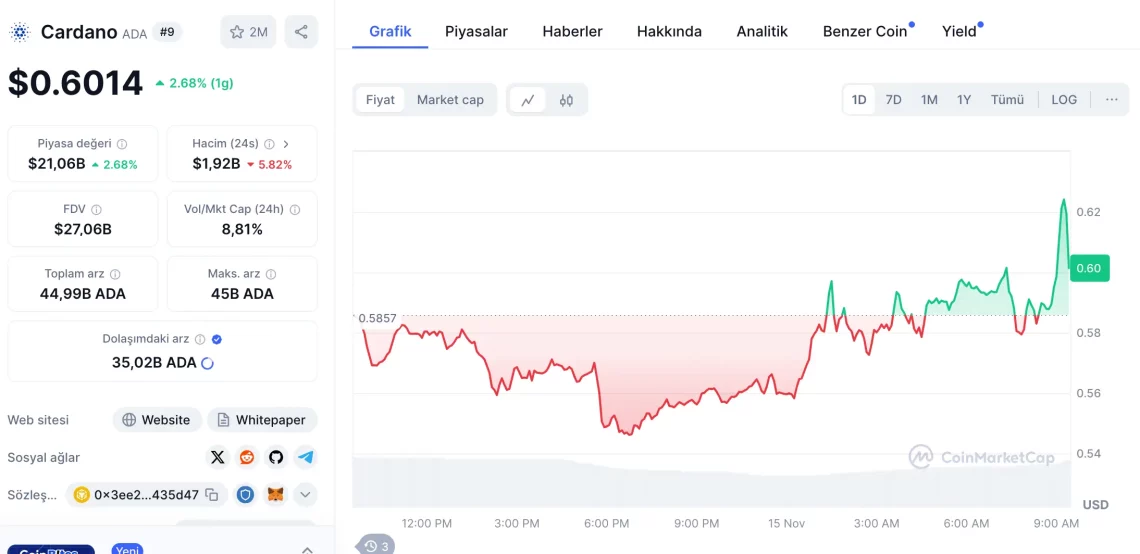The width and height of the screenshot is (1140, 554).
Task: Click the 45B ADA max supply
Action: pyautogui.click(x=242, y=294)
